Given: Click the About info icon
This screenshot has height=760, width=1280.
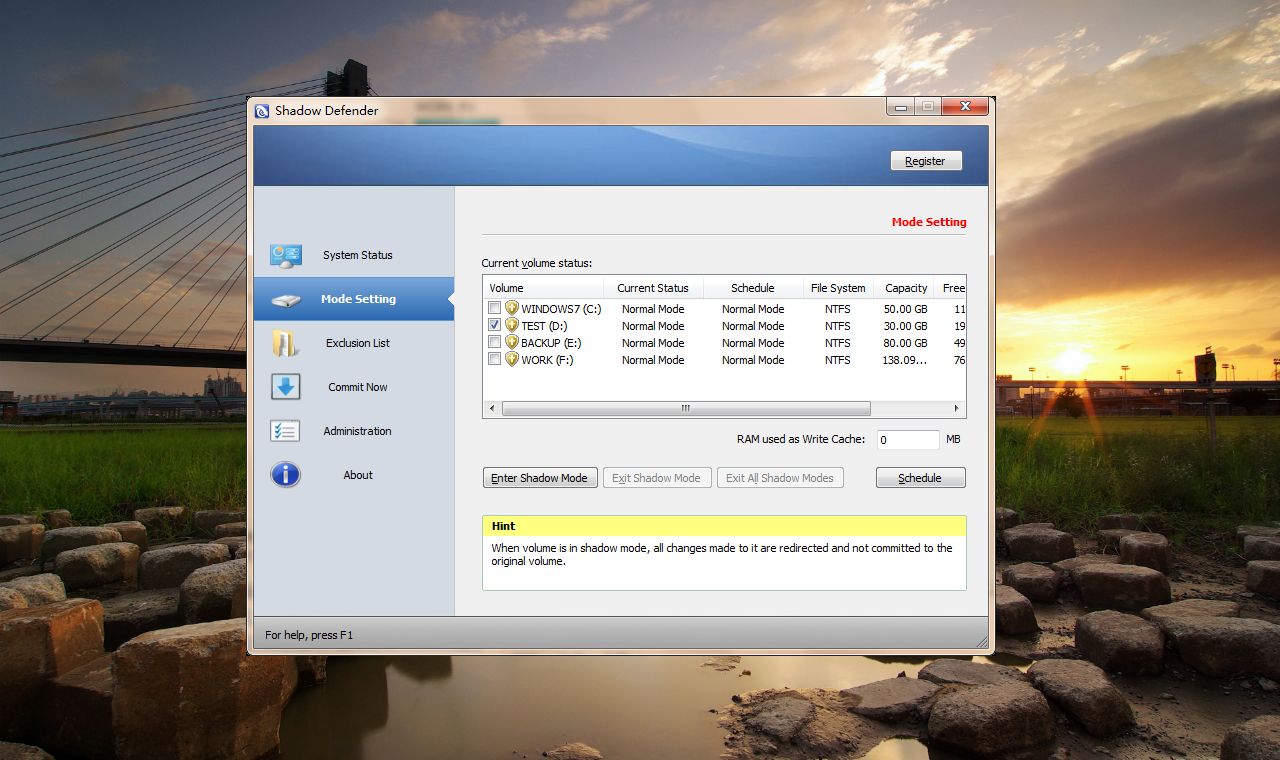Looking at the screenshot, I should coord(286,475).
